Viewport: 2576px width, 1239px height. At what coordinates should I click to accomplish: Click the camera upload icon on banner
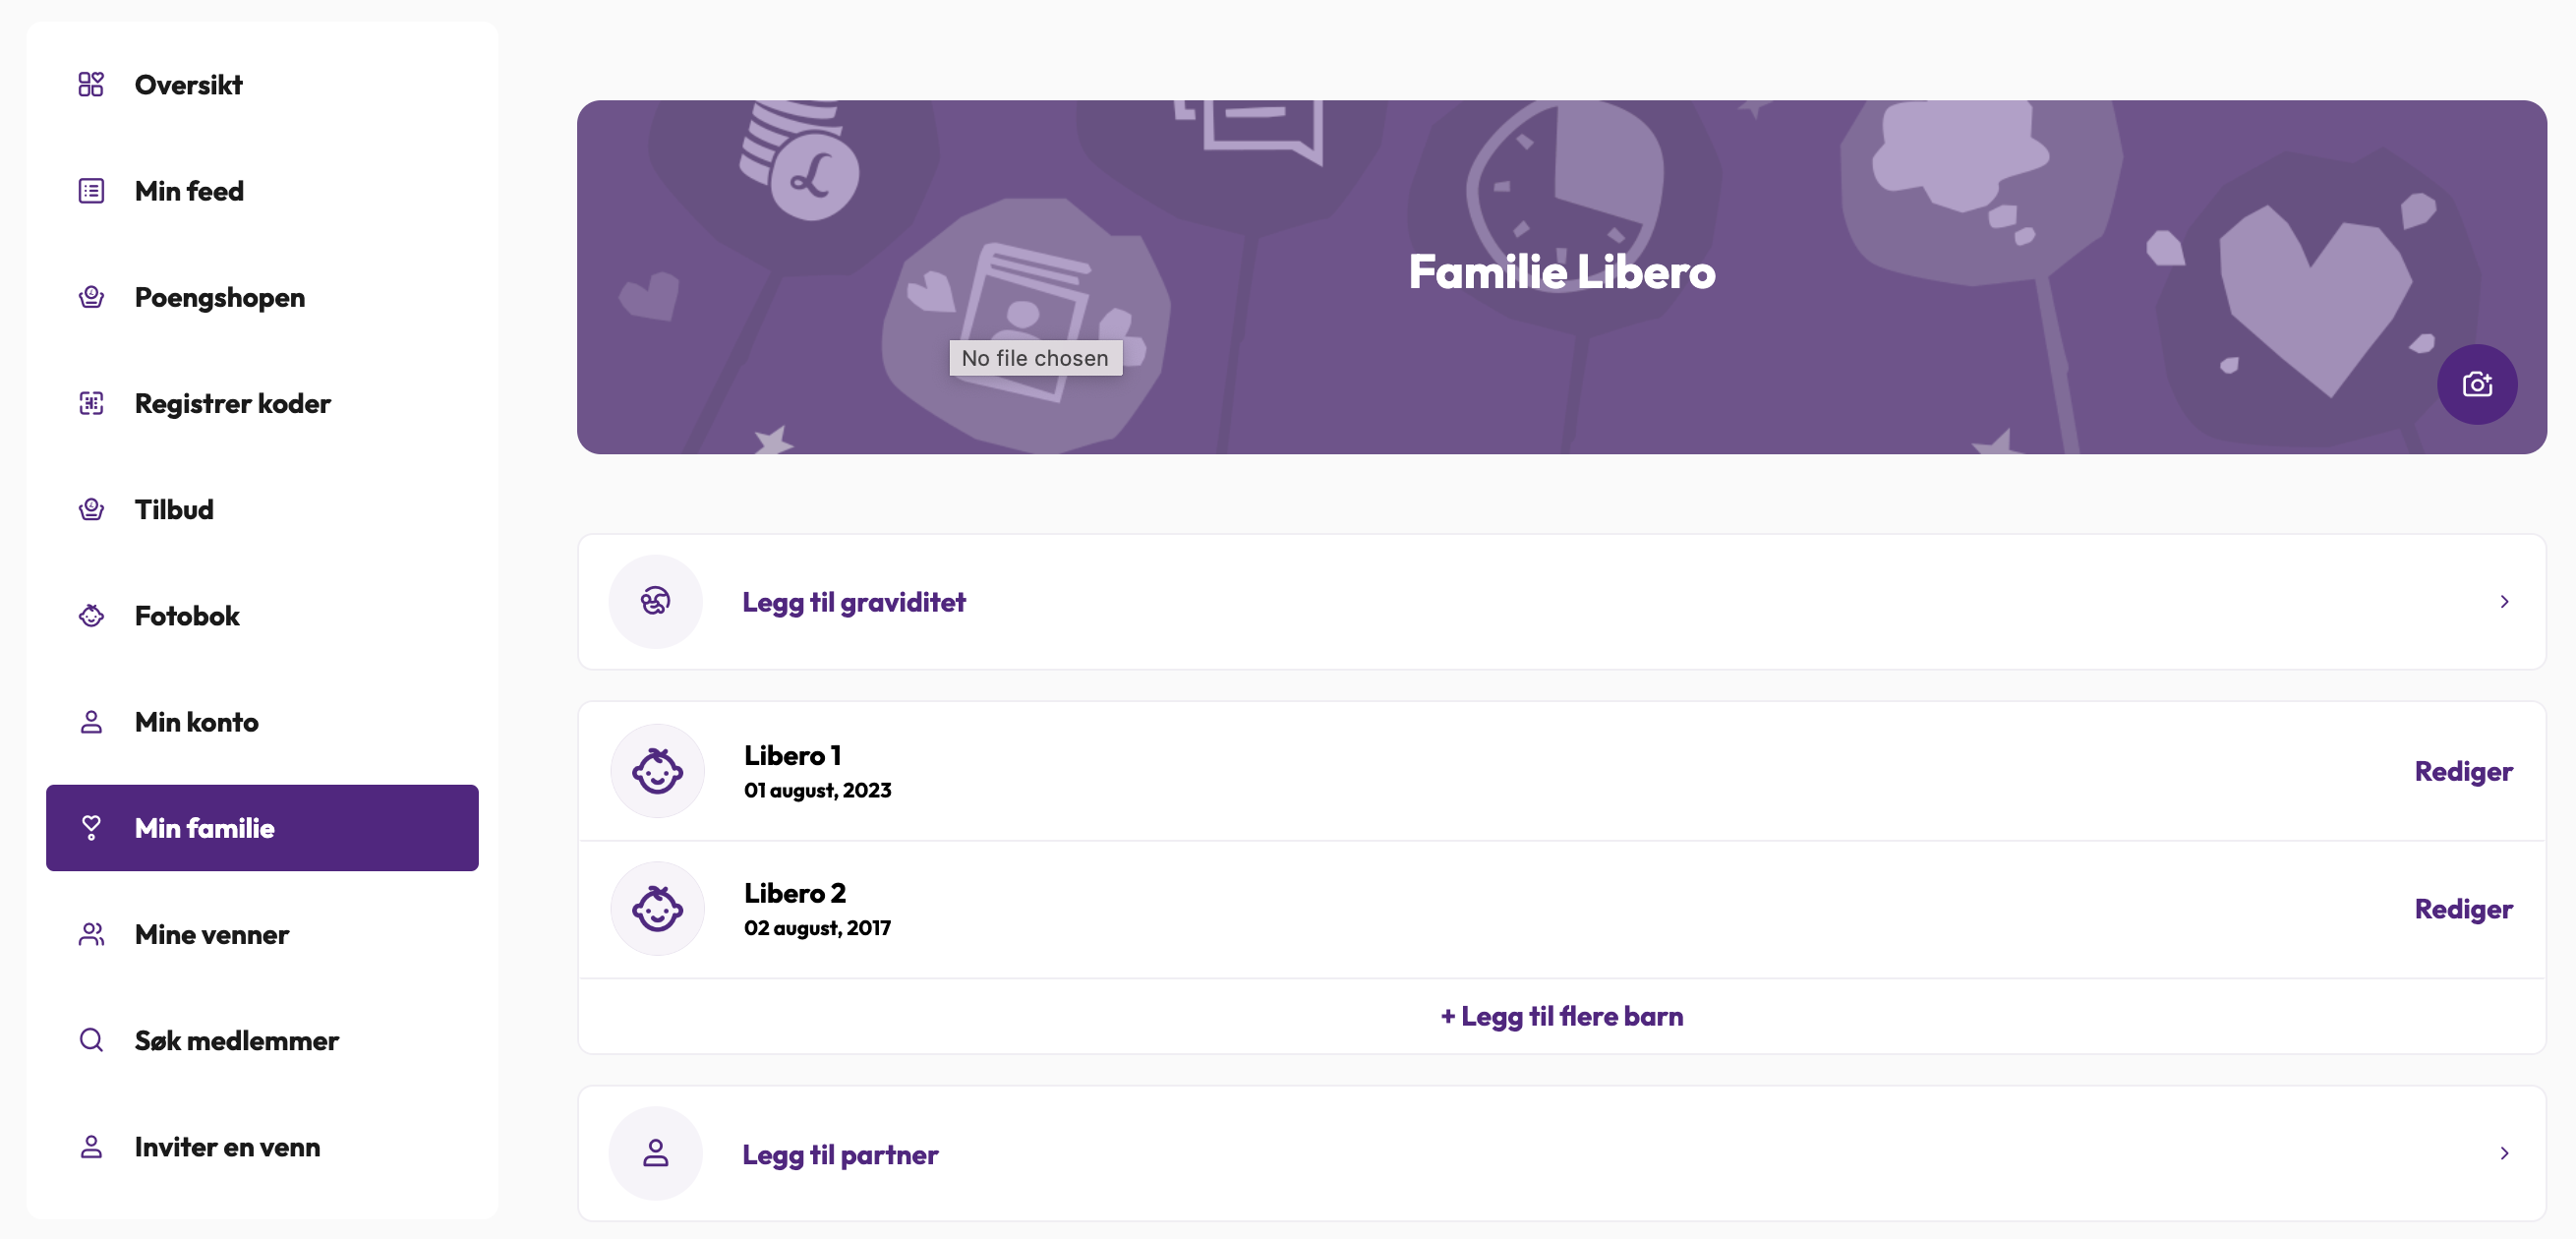pos(2476,384)
